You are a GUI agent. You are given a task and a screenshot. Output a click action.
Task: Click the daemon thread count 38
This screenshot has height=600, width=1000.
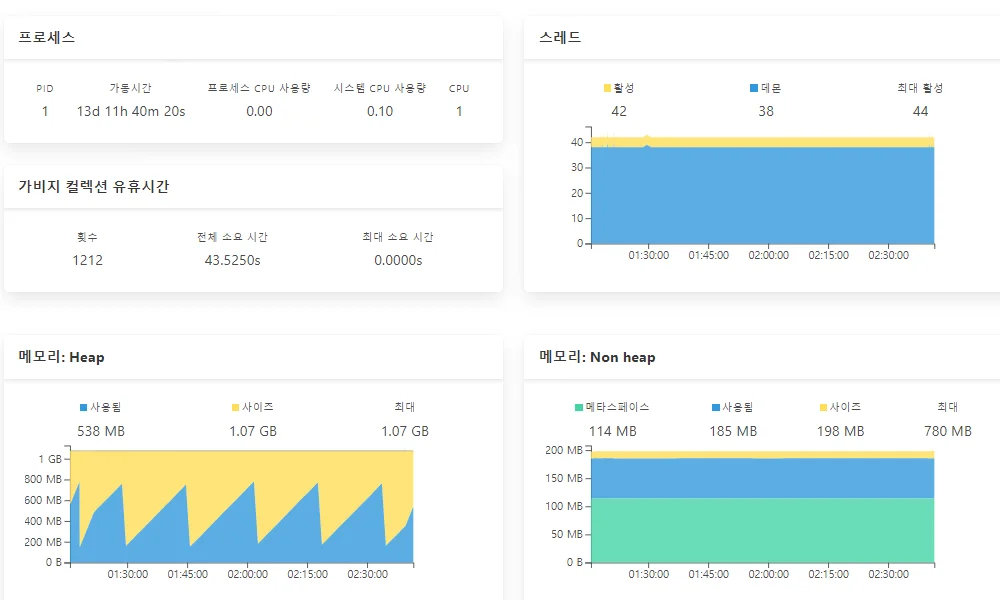pyautogui.click(x=766, y=111)
